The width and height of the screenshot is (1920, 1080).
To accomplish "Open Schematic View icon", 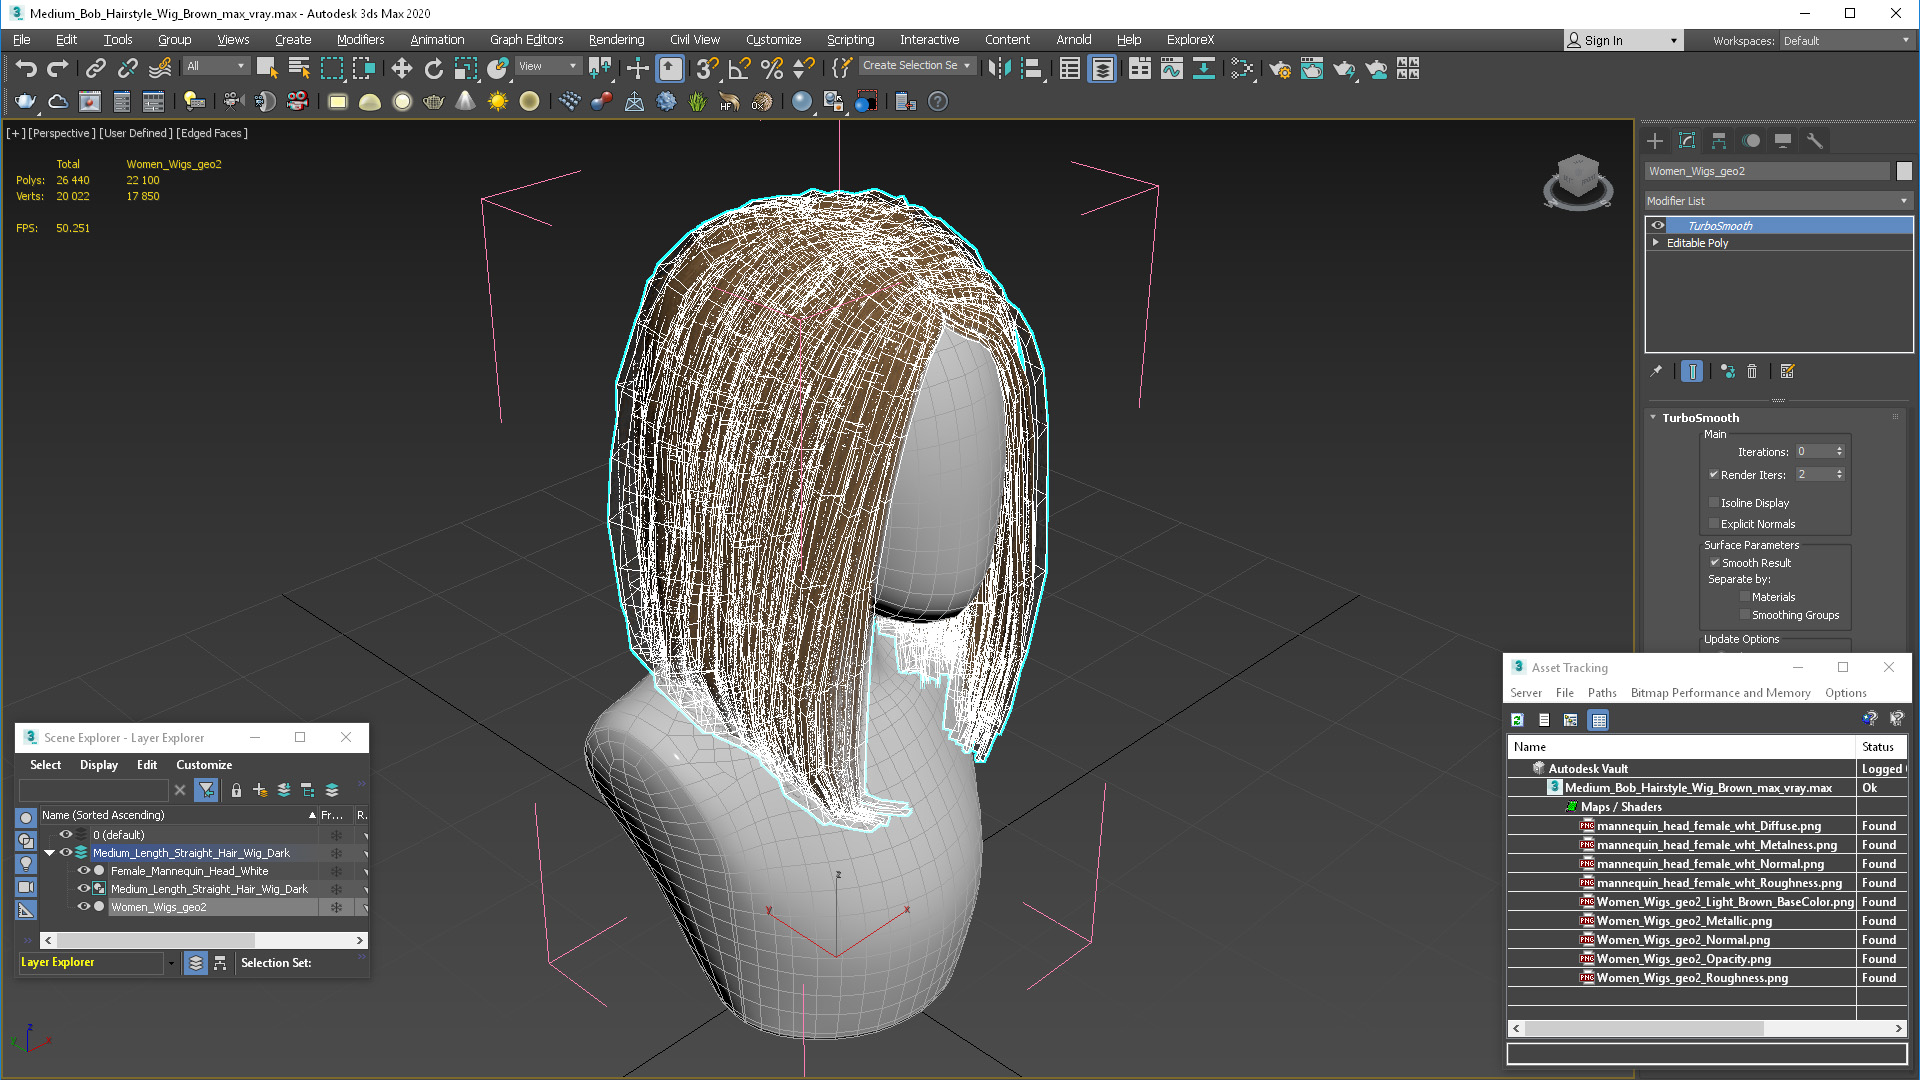I will [x=1204, y=68].
